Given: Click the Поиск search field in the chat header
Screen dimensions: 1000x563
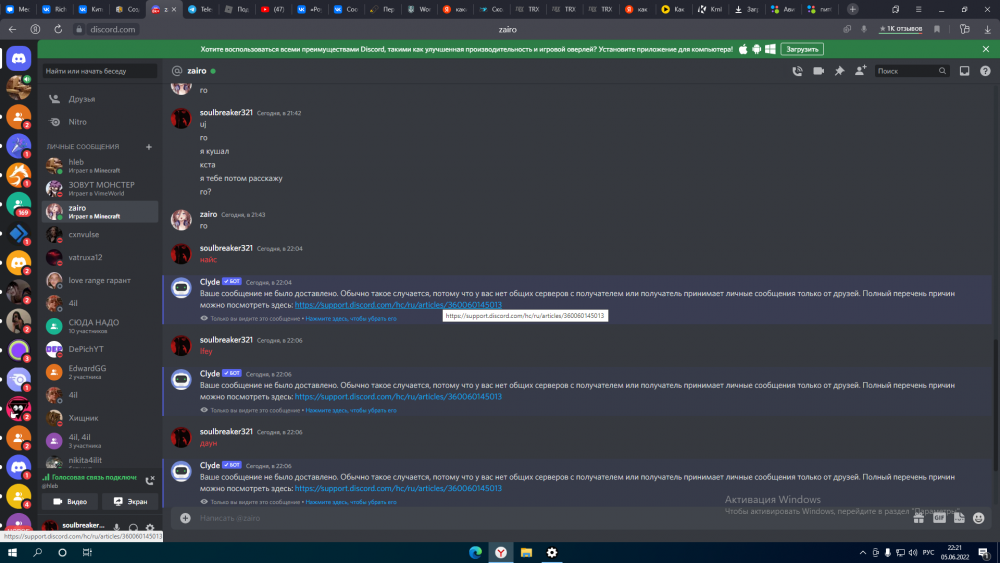Looking at the screenshot, I should point(911,71).
